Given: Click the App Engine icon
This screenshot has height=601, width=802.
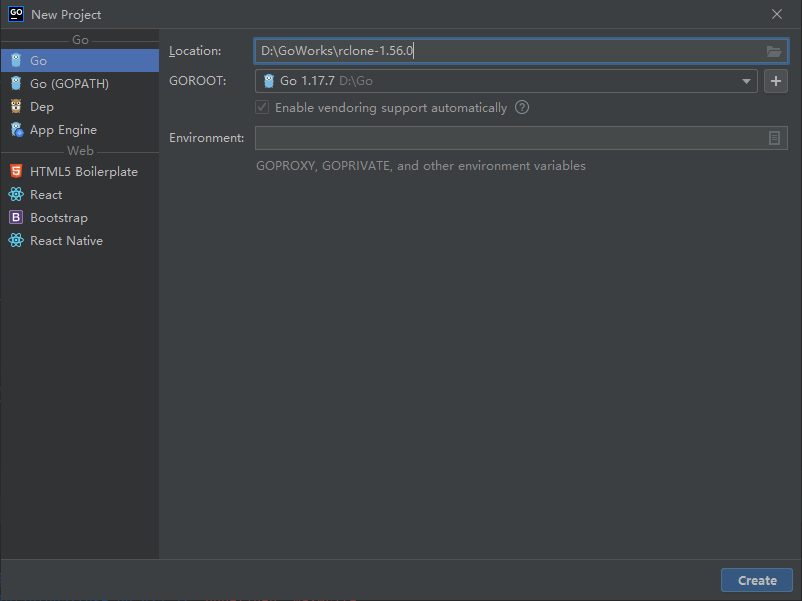Looking at the screenshot, I should 17,130.
